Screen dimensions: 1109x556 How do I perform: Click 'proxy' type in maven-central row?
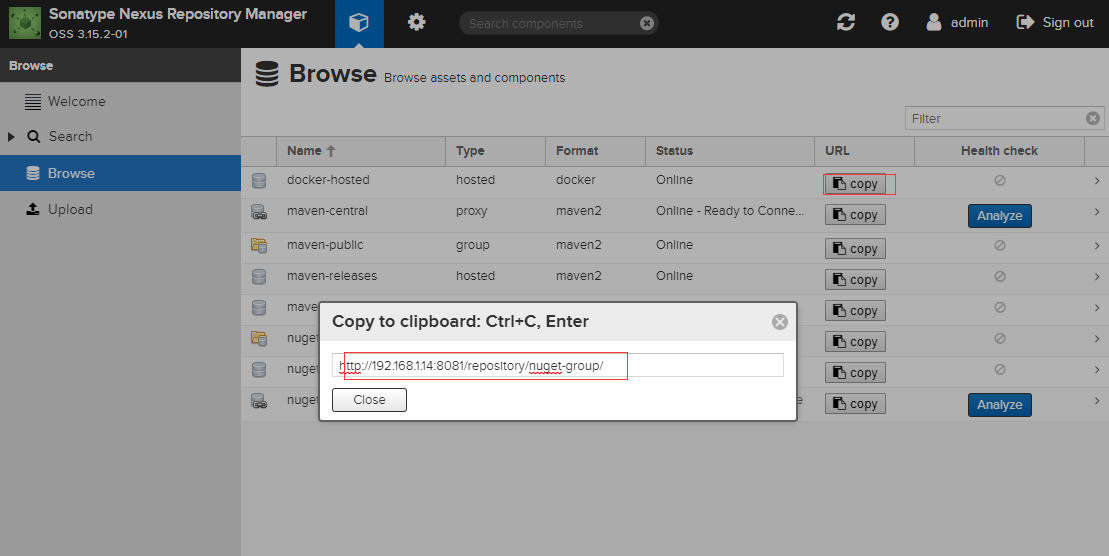(471, 211)
